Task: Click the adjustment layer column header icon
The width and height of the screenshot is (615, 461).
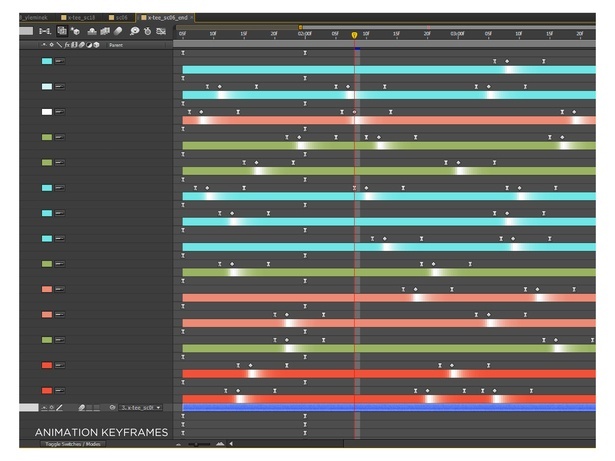Action: point(88,45)
